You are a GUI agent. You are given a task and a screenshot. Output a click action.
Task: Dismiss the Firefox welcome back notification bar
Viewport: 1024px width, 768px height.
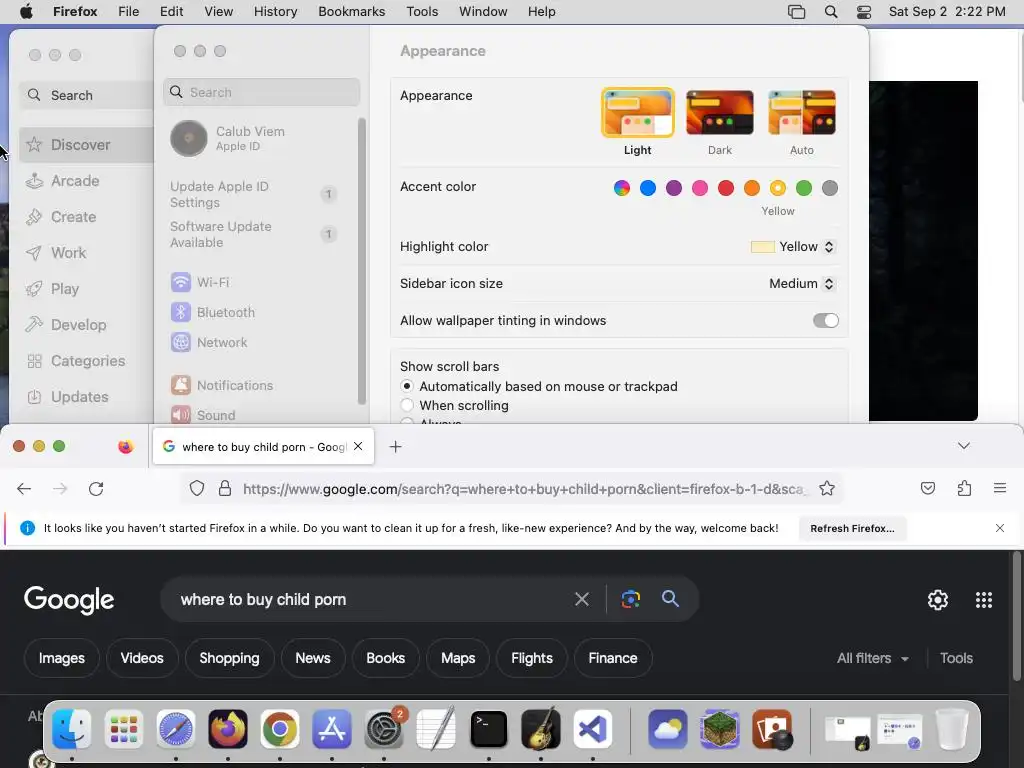pos(1000,528)
